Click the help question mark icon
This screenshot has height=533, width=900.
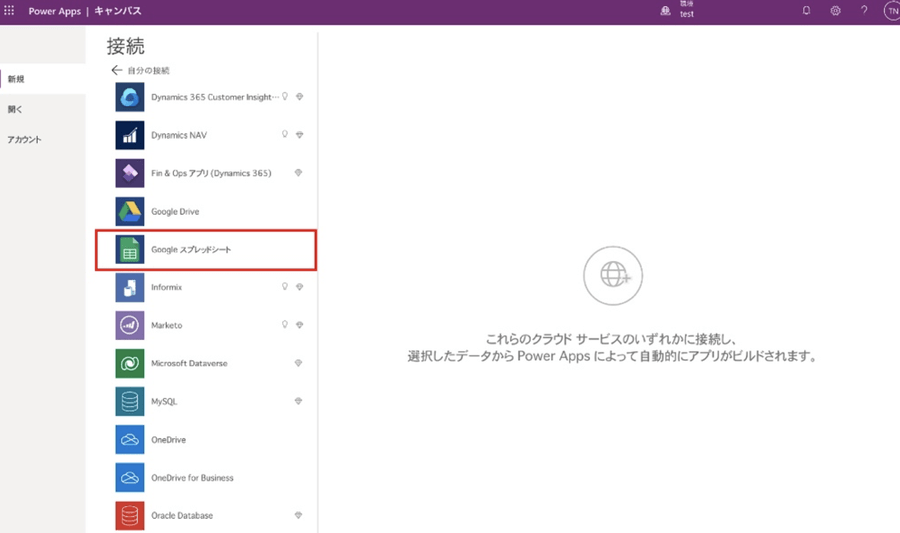[x=864, y=11]
